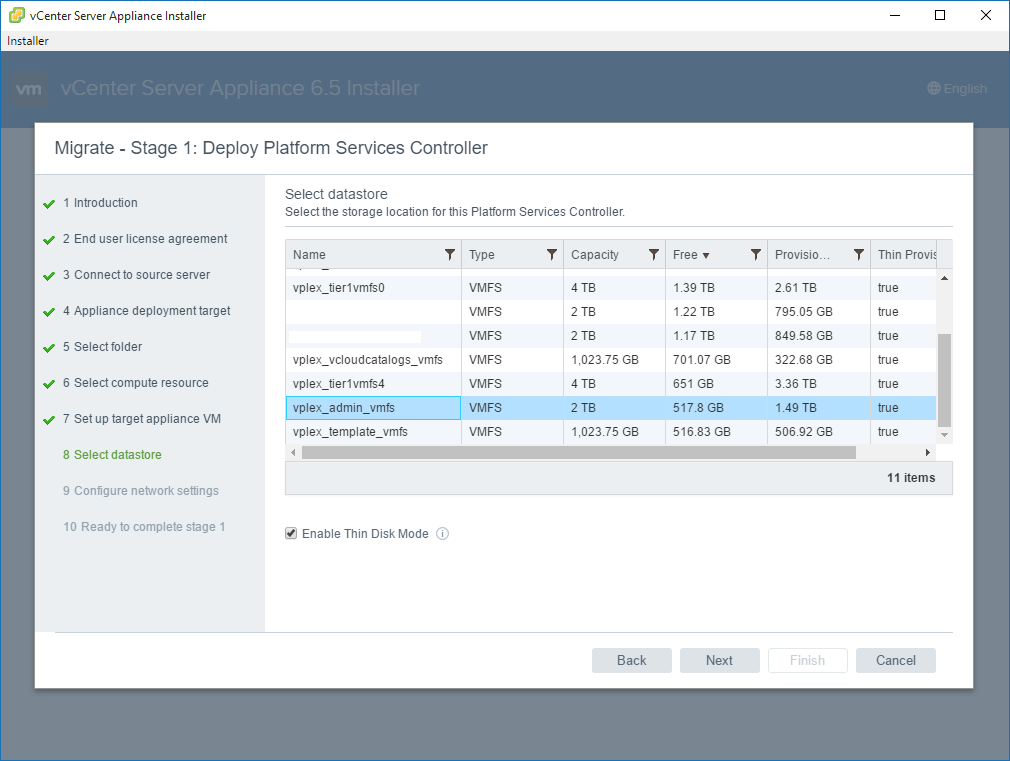Go to step 1 Introduction
The height and width of the screenshot is (761, 1010).
click(105, 203)
